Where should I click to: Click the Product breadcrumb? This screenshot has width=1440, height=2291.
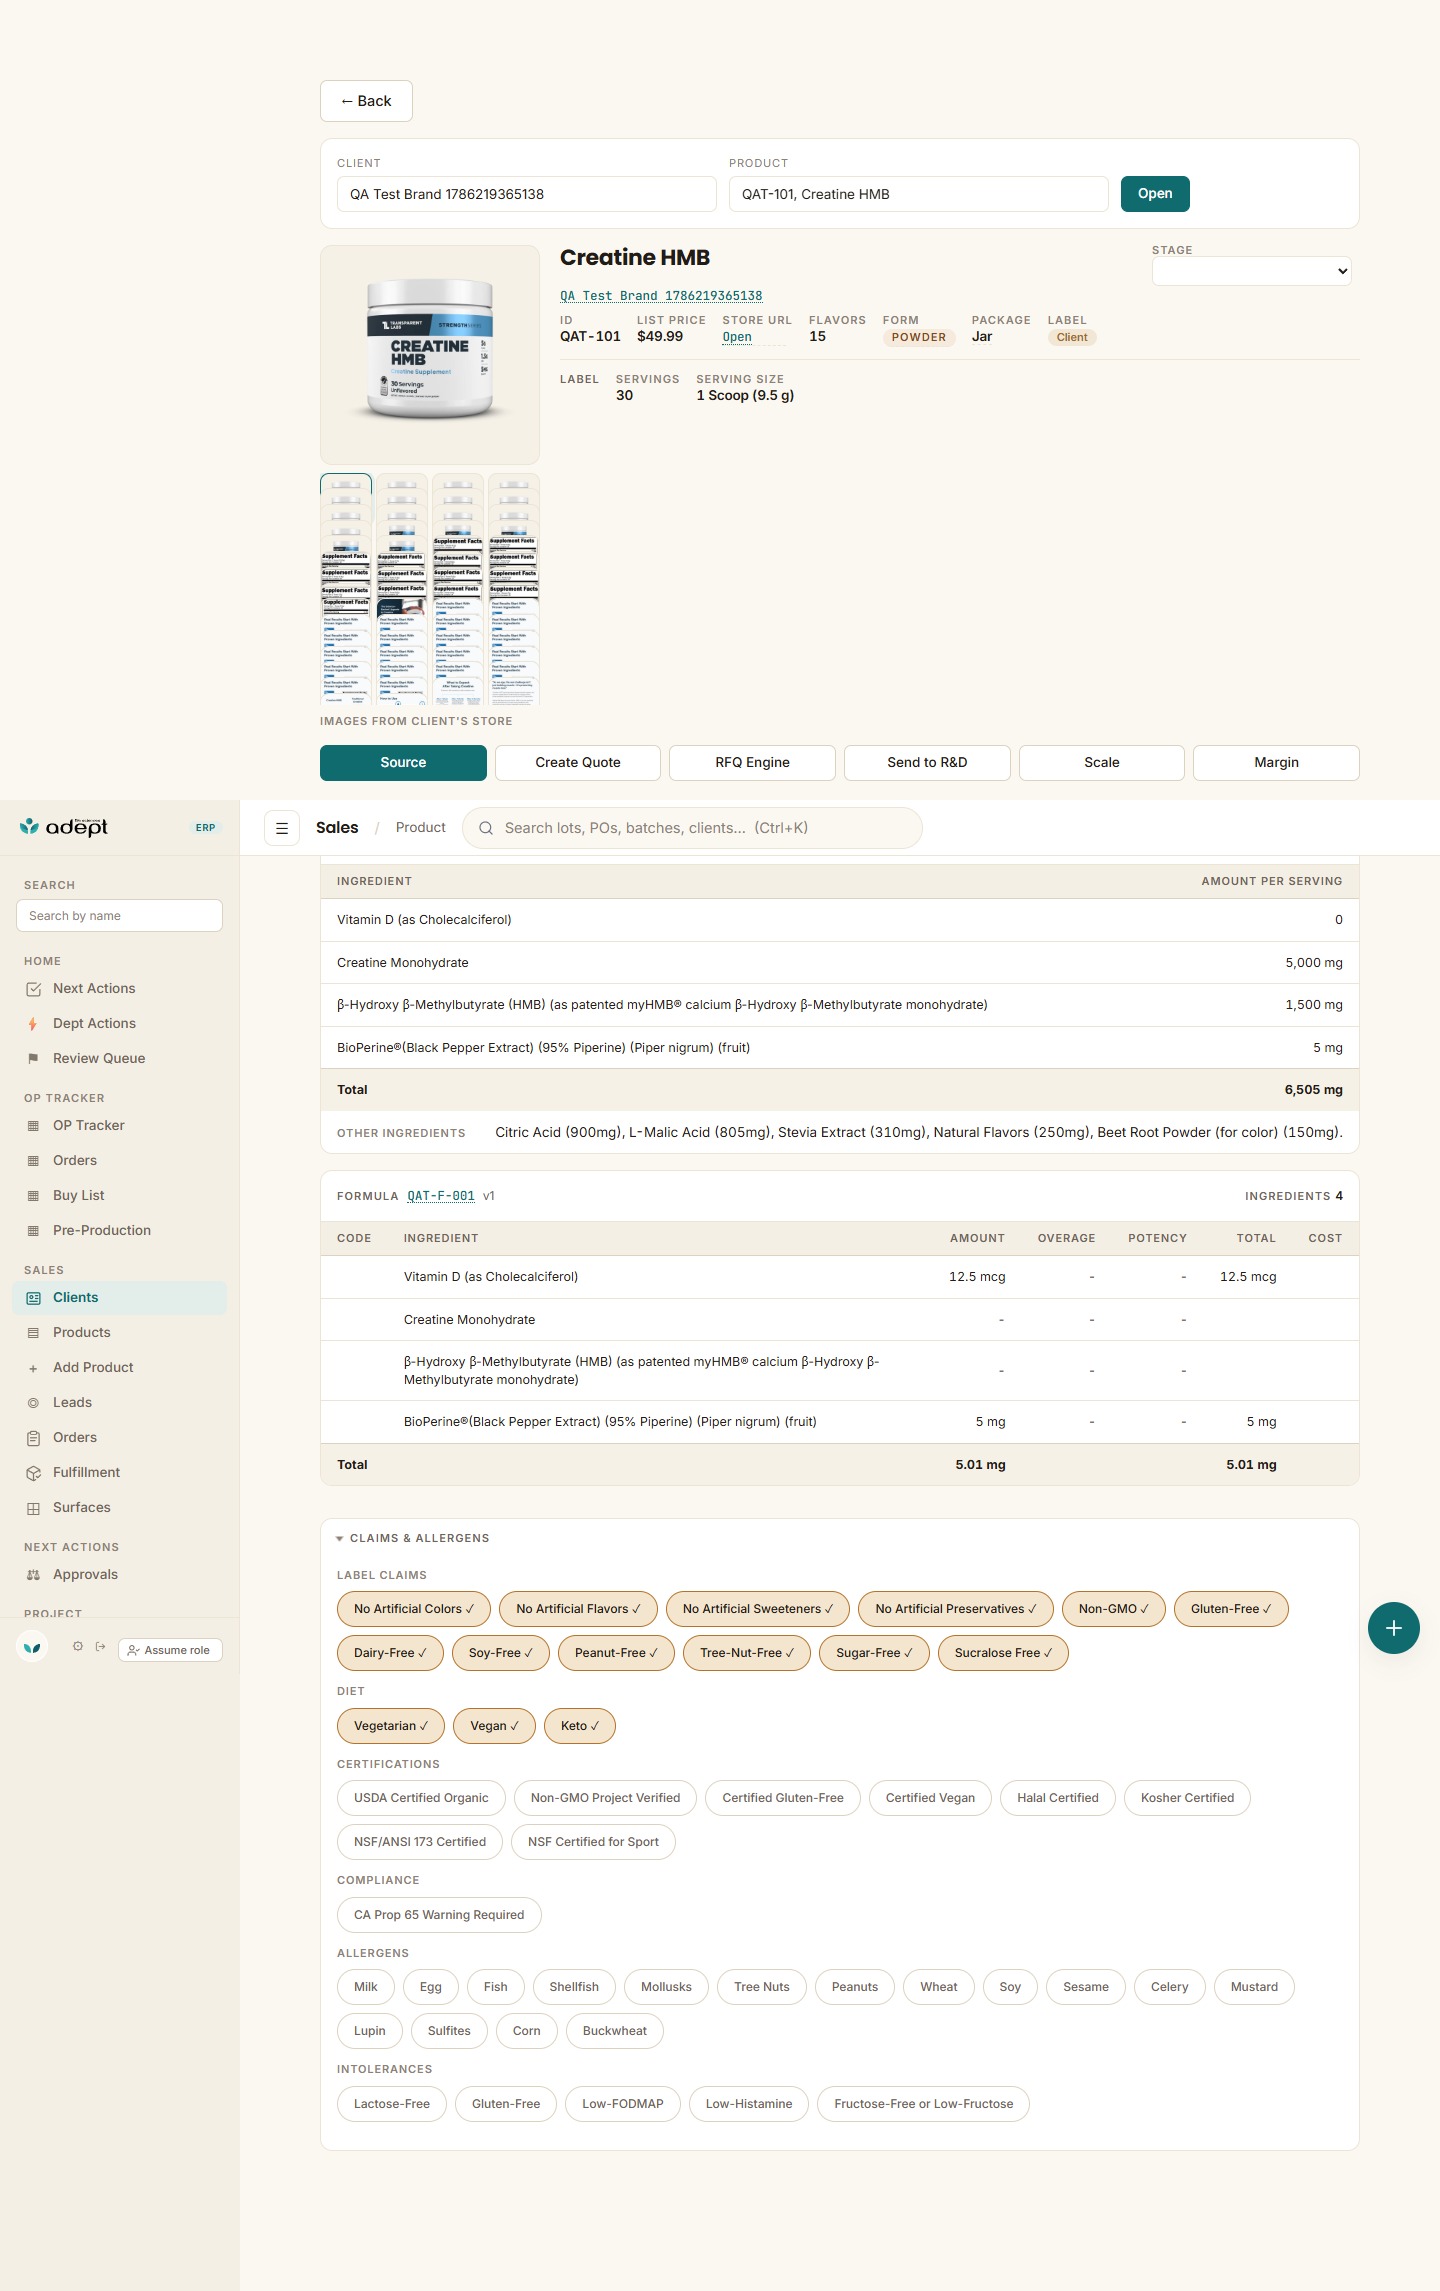(x=421, y=828)
